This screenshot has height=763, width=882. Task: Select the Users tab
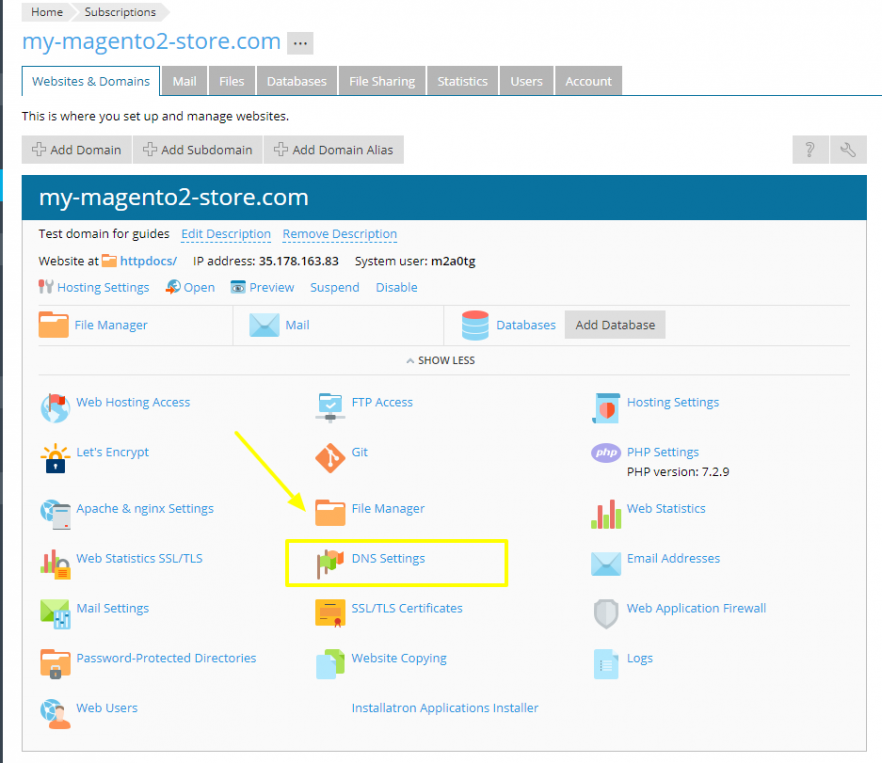[x=526, y=81]
